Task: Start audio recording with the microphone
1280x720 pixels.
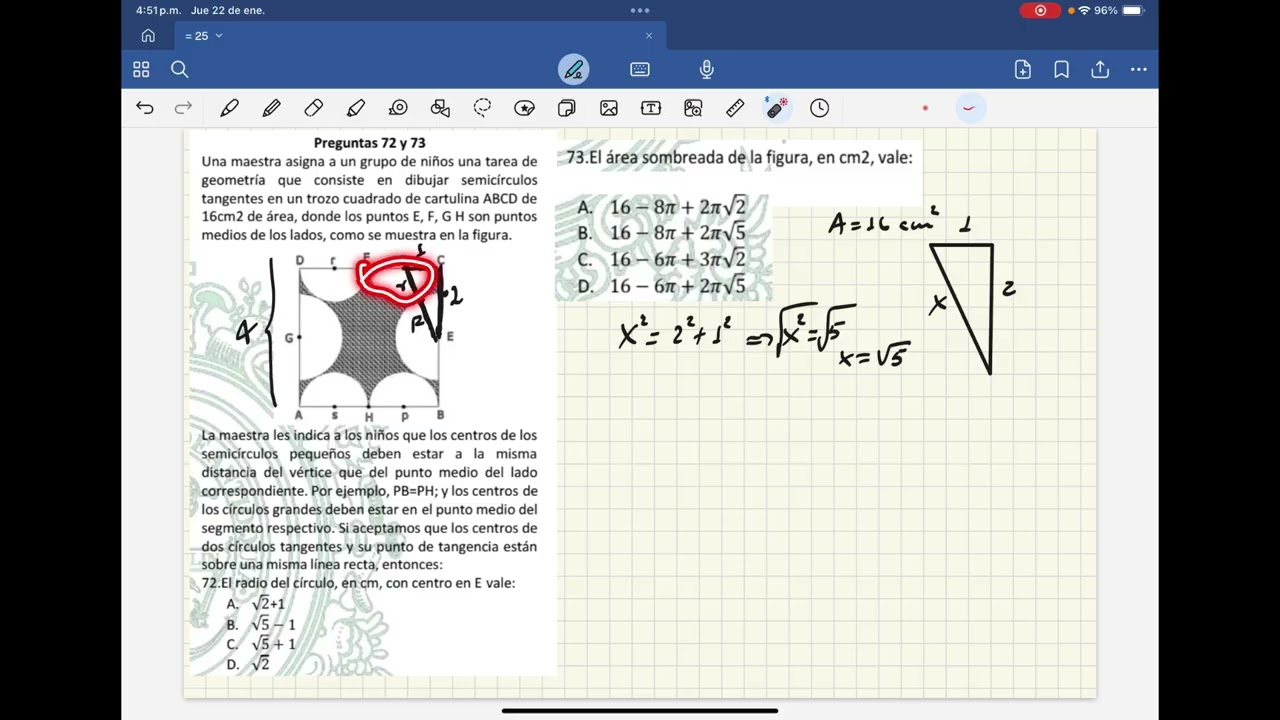Action: click(x=707, y=69)
